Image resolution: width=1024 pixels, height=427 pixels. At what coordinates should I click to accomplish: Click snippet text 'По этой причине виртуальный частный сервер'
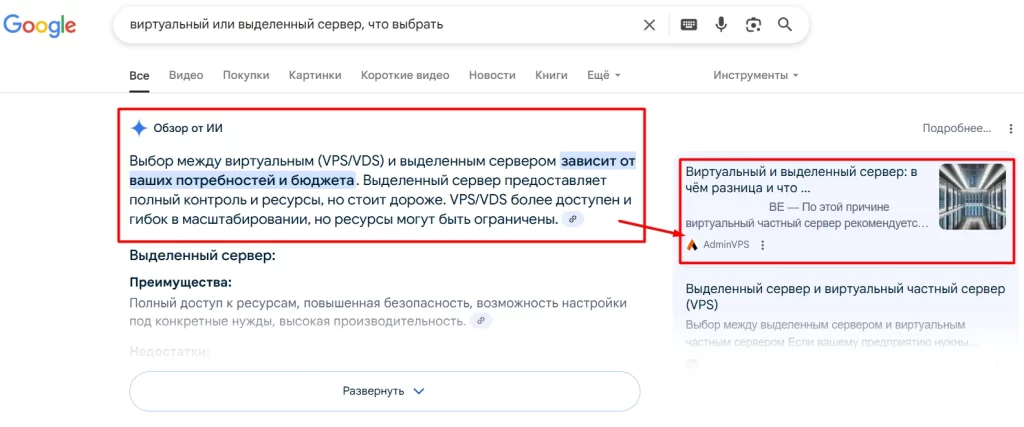(x=807, y=215)
